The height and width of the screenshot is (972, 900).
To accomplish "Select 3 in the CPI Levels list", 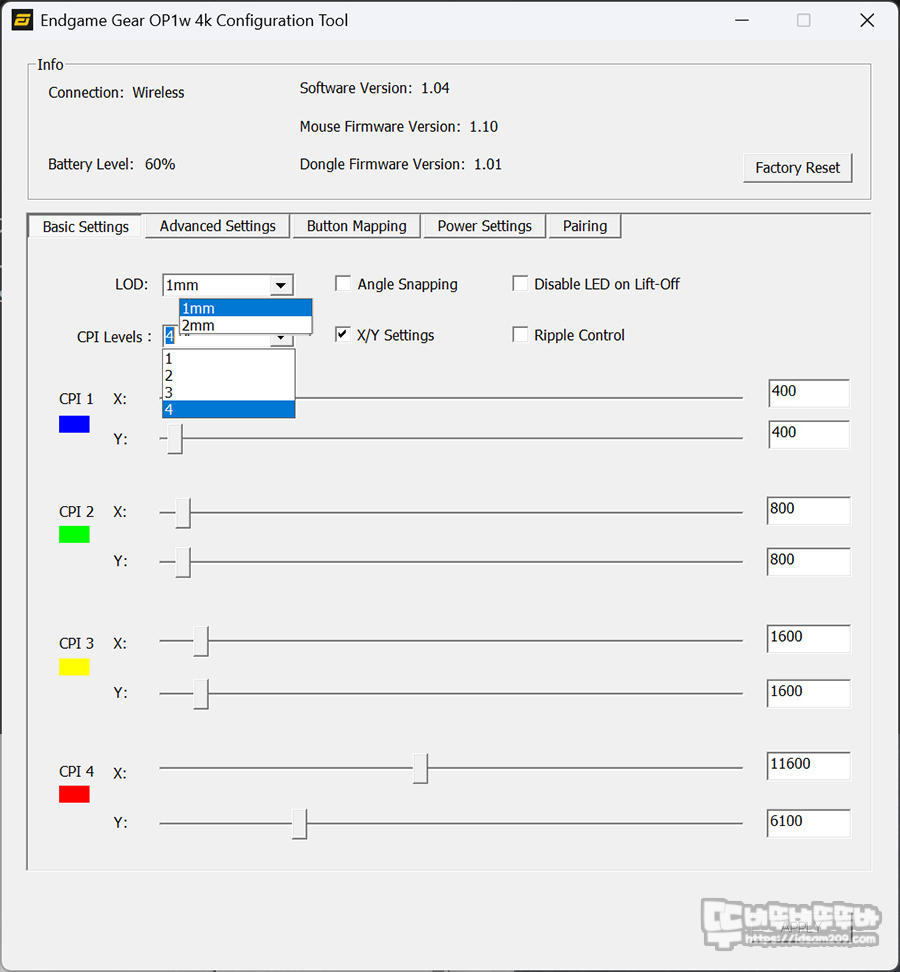I will [228, 392].
